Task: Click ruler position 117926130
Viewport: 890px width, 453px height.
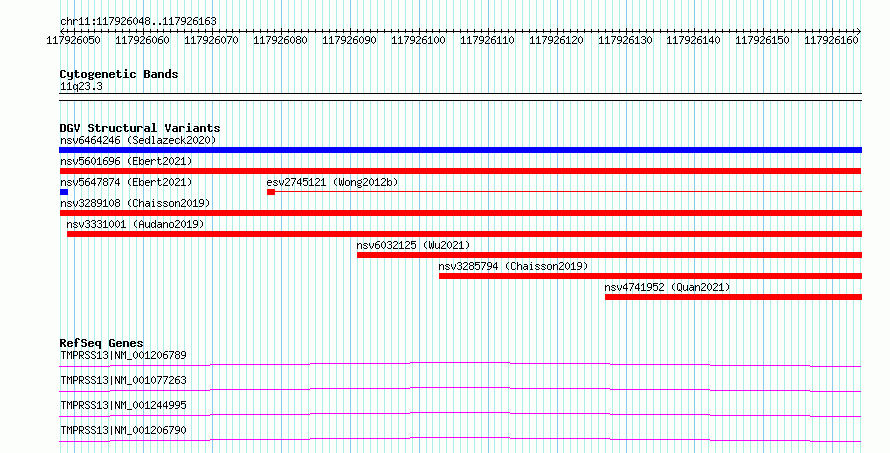Action: pos(625,40)
